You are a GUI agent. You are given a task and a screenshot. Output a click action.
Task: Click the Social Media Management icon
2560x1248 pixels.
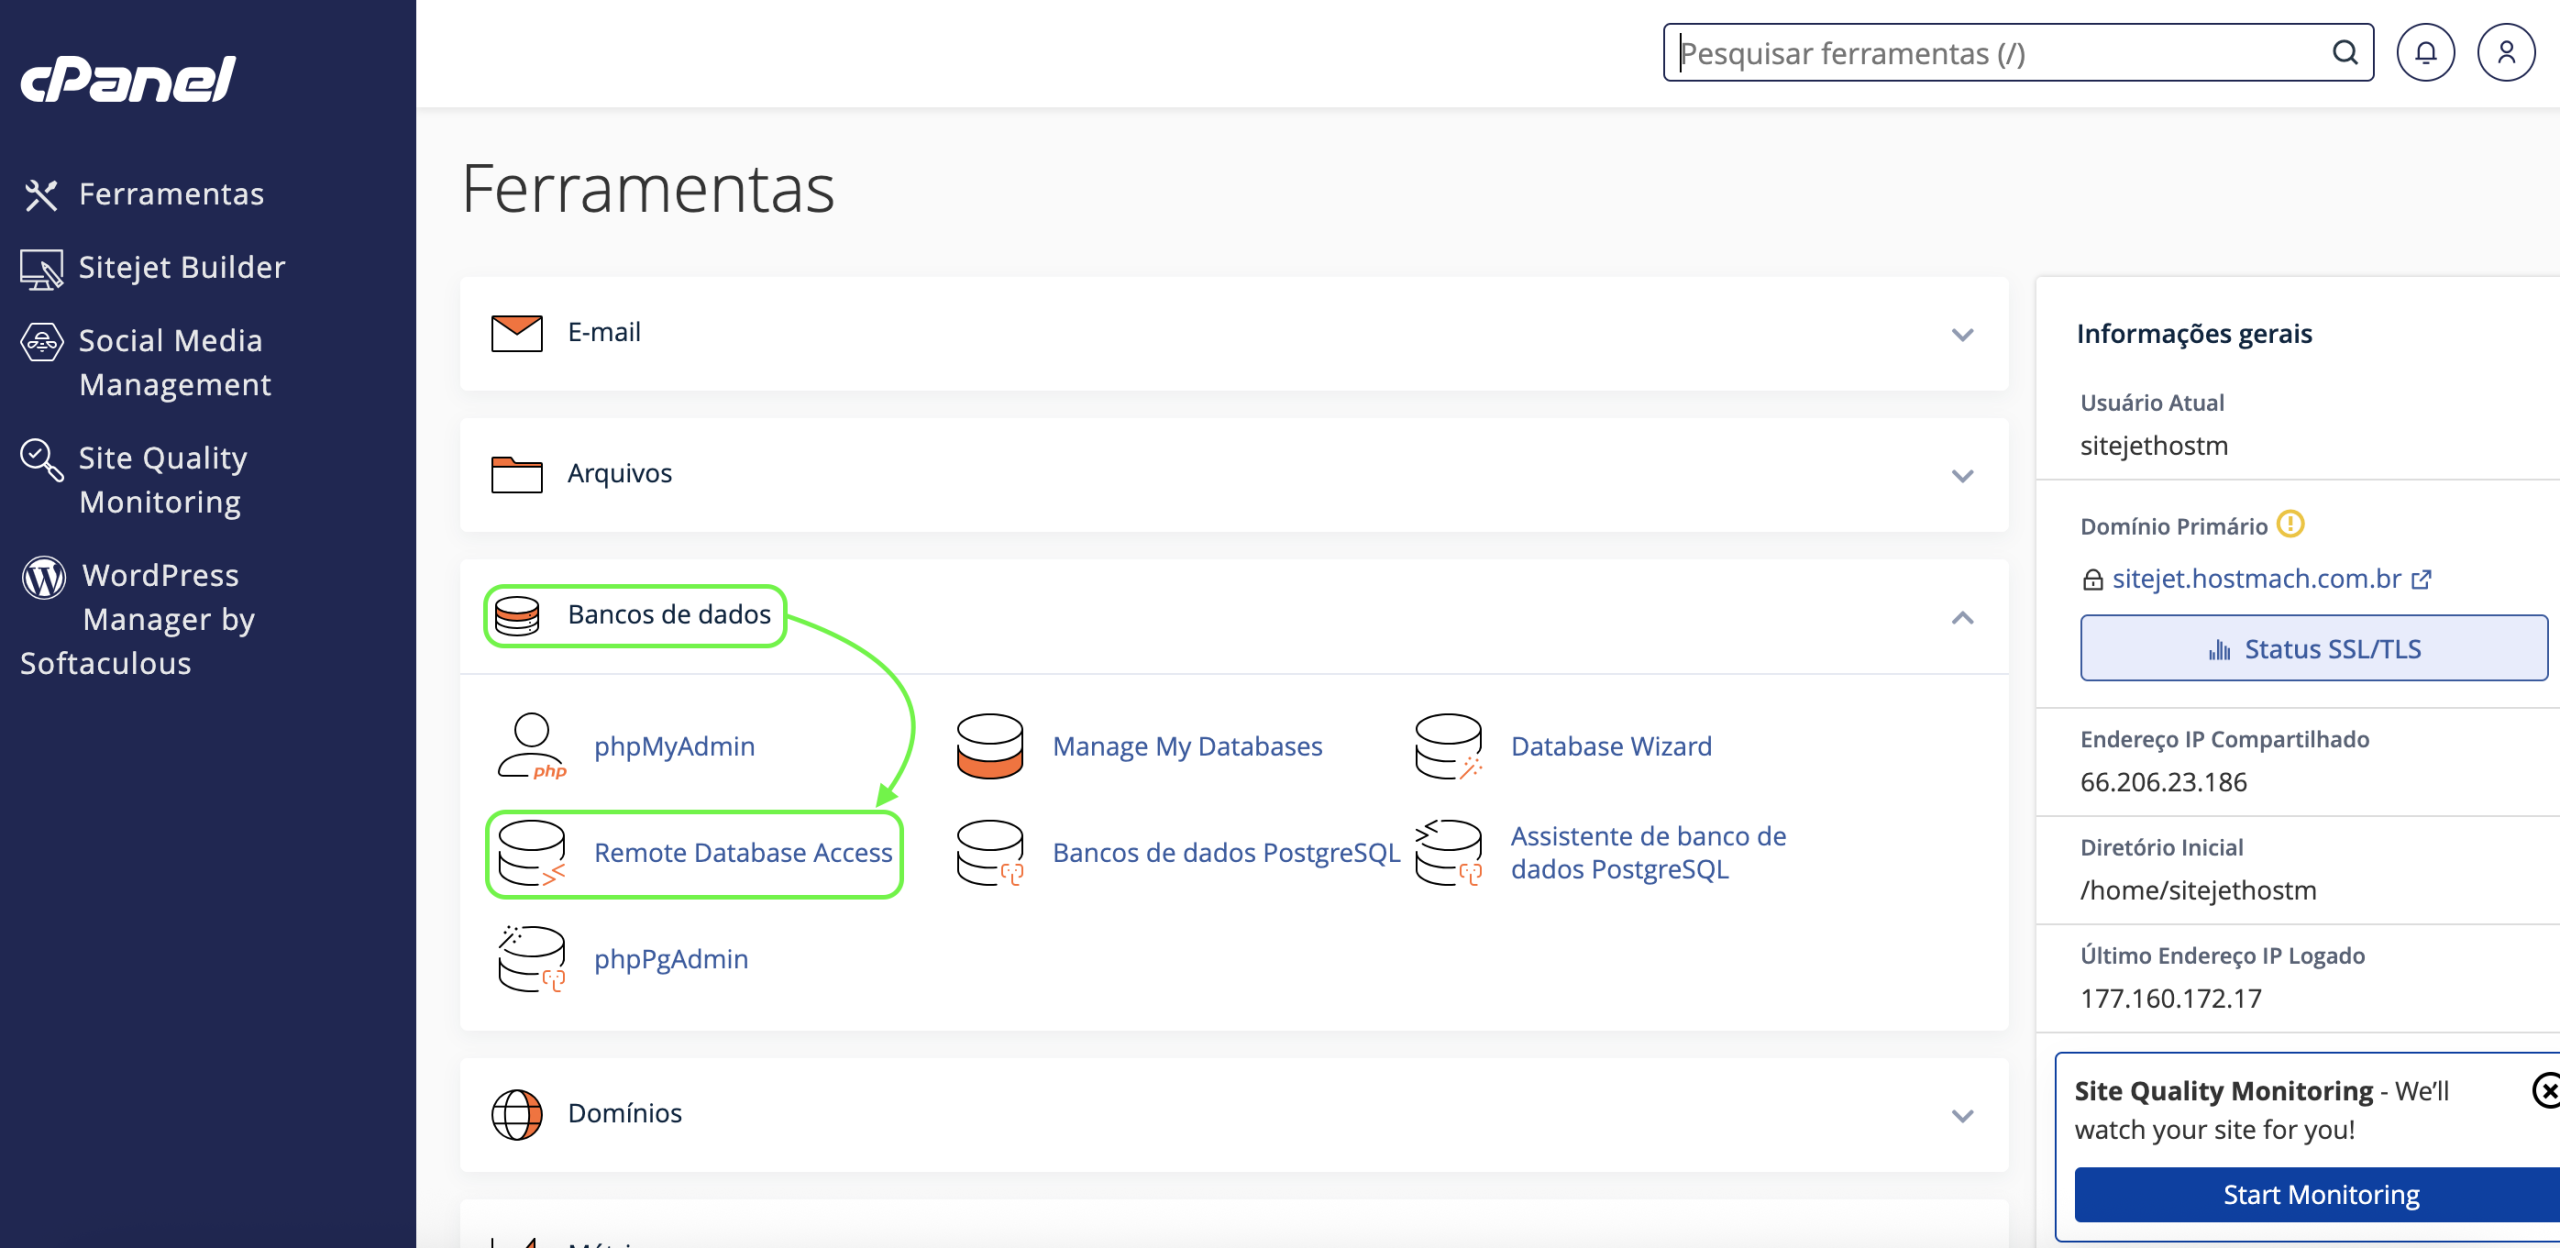(41, 342)
